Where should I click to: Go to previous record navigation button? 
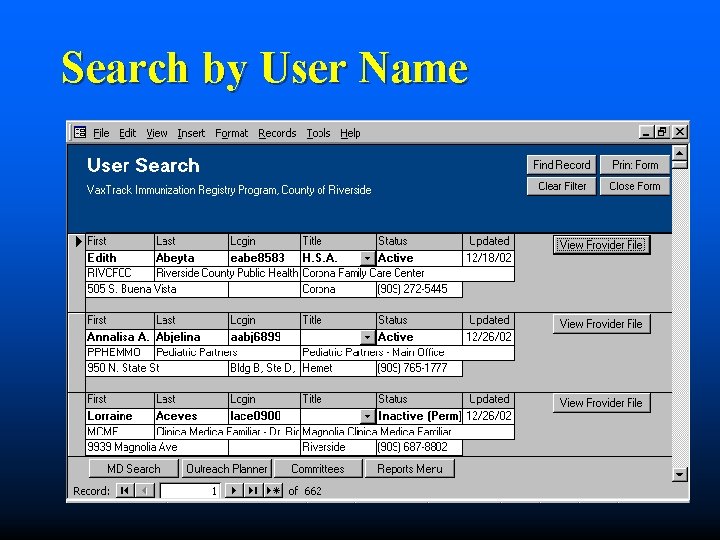pos(145,491)
